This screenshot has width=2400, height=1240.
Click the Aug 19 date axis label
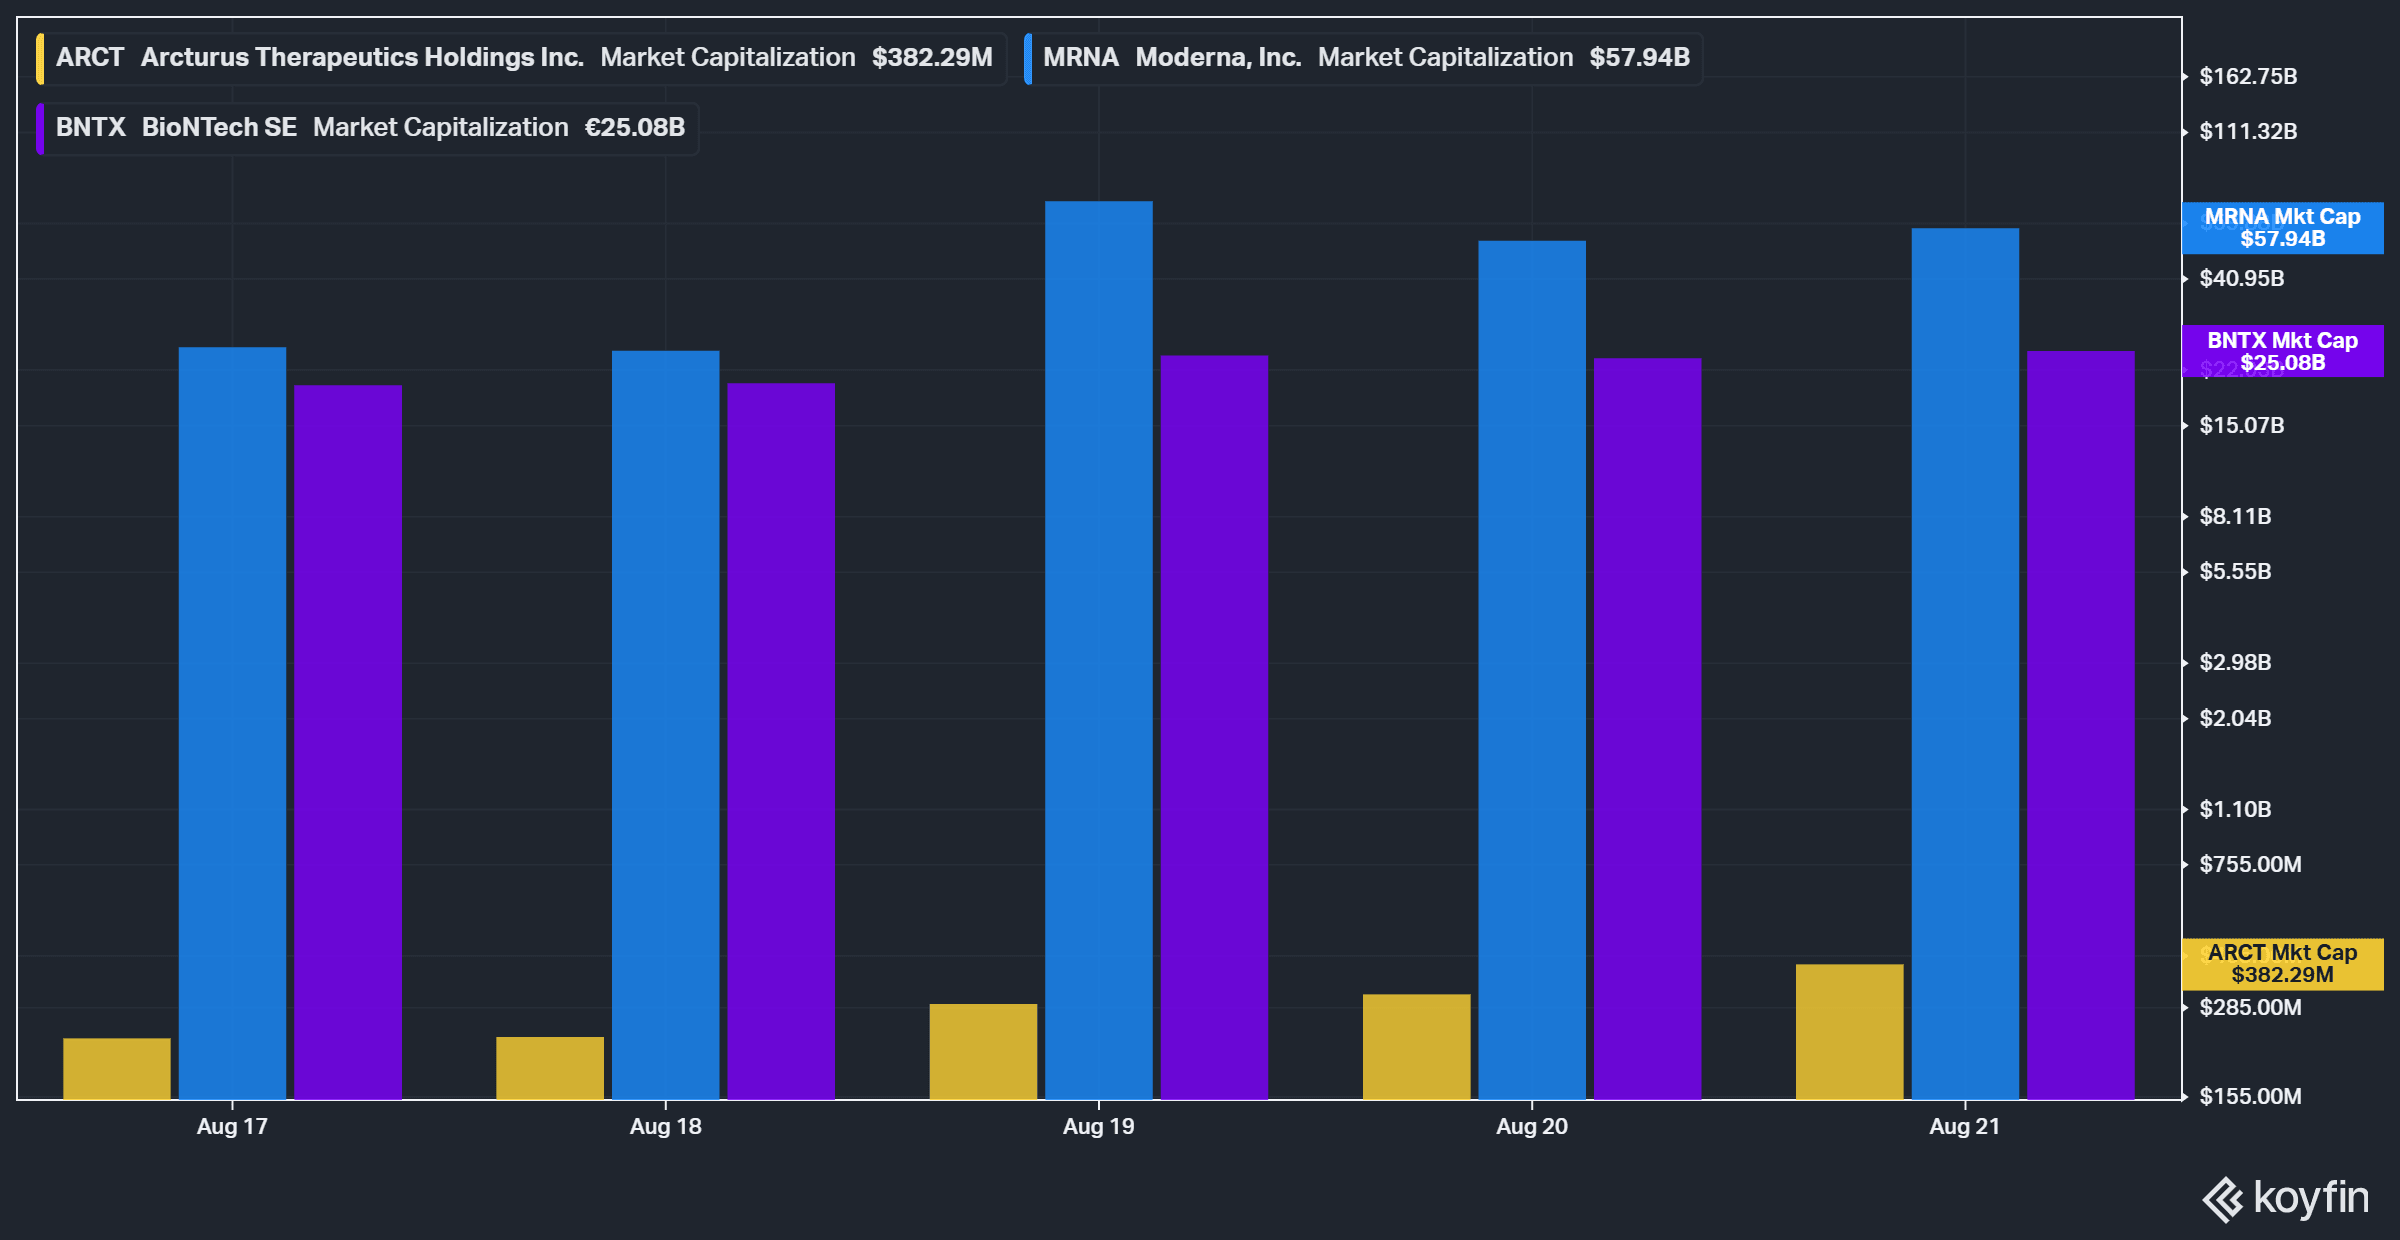(1099, 1126)
